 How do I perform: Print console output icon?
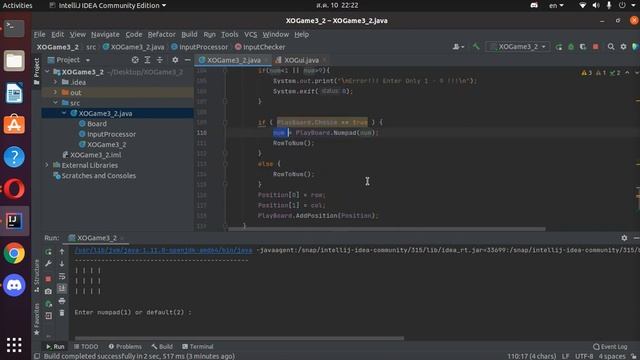click(x=62, y=301)
